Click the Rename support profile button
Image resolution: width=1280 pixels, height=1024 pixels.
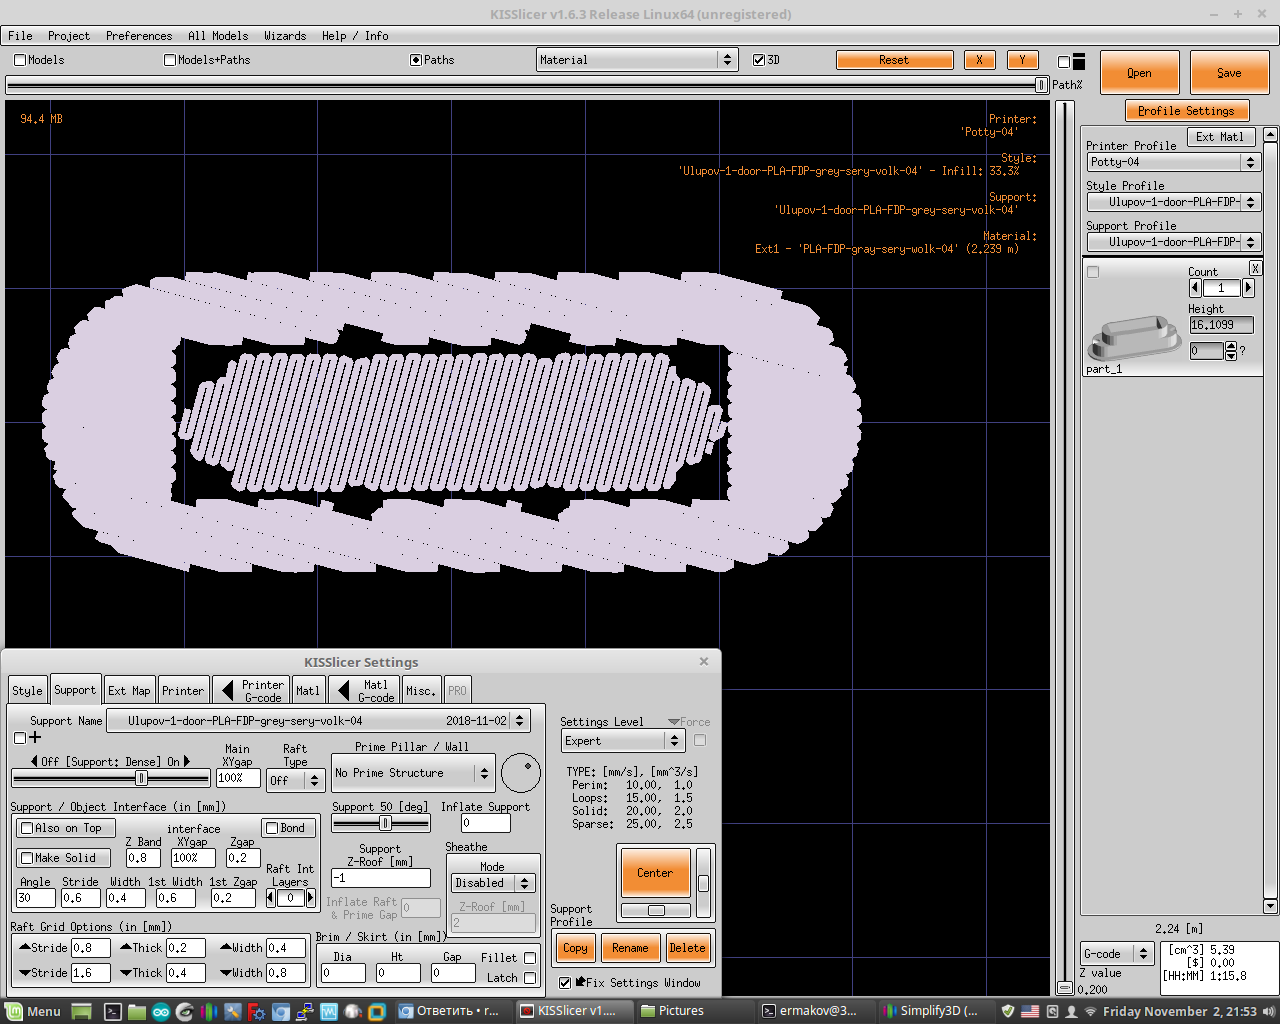[630, 948]
